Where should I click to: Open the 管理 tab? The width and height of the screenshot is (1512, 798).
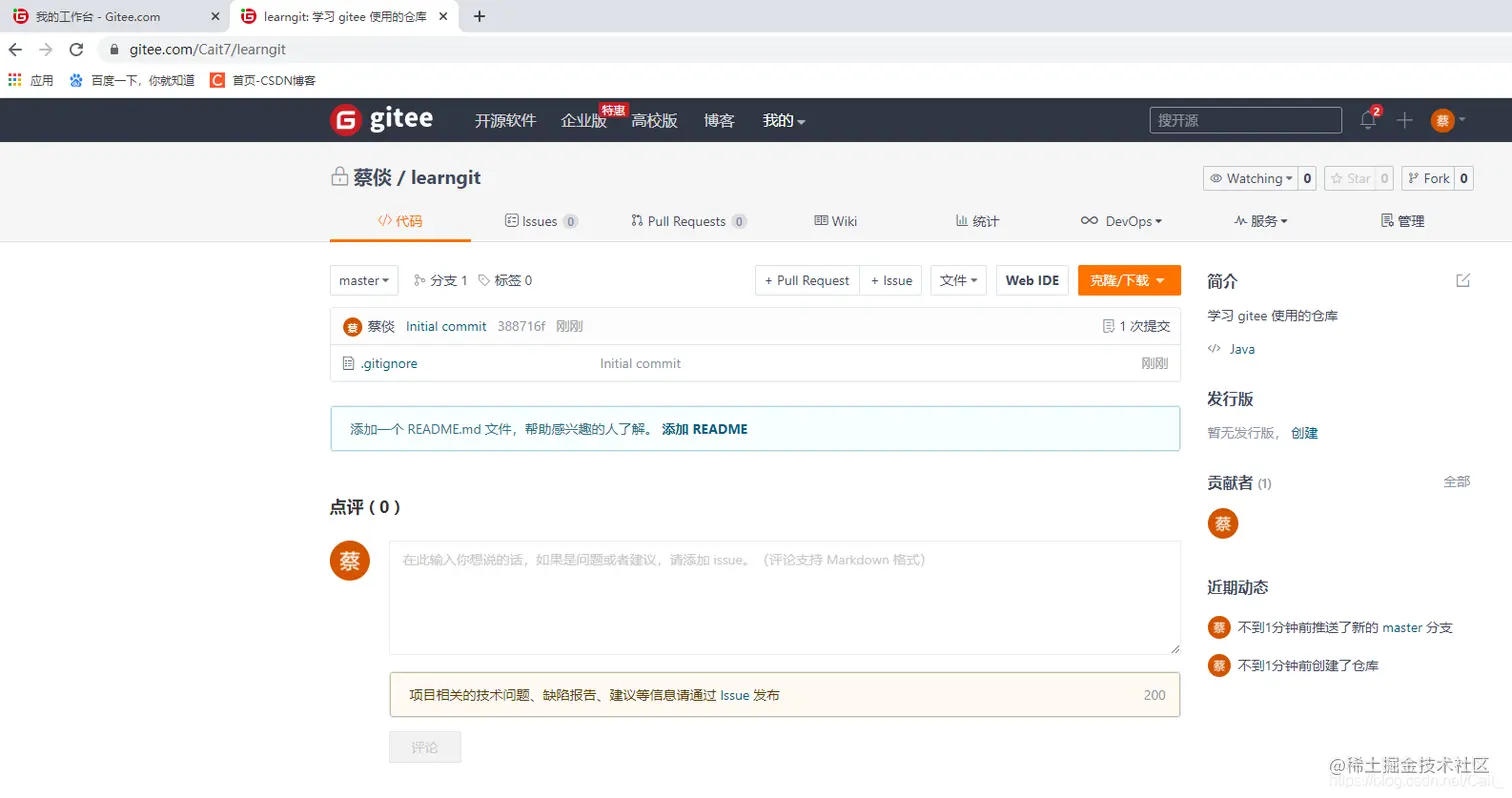point(1402,221)
